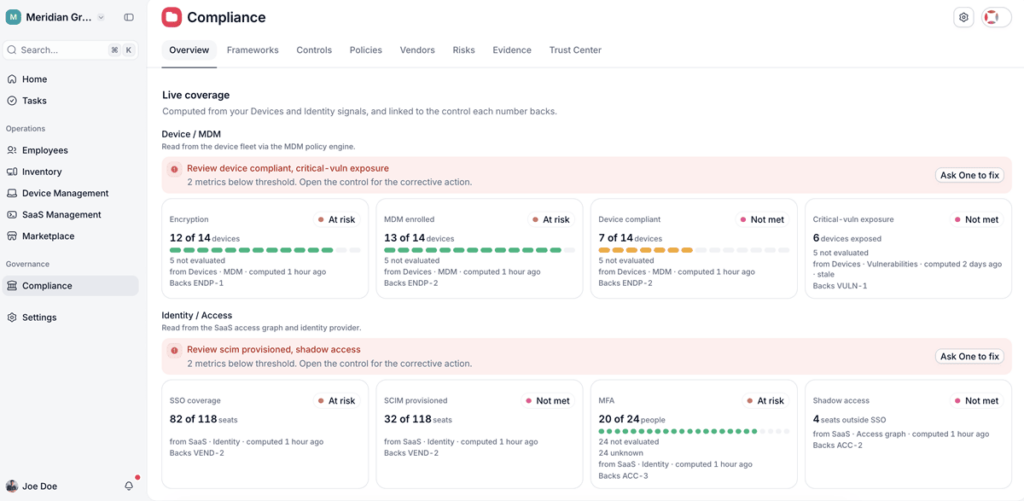
Task: Click the Device compliant orange progress bar
Action: [x=694, y=250]
